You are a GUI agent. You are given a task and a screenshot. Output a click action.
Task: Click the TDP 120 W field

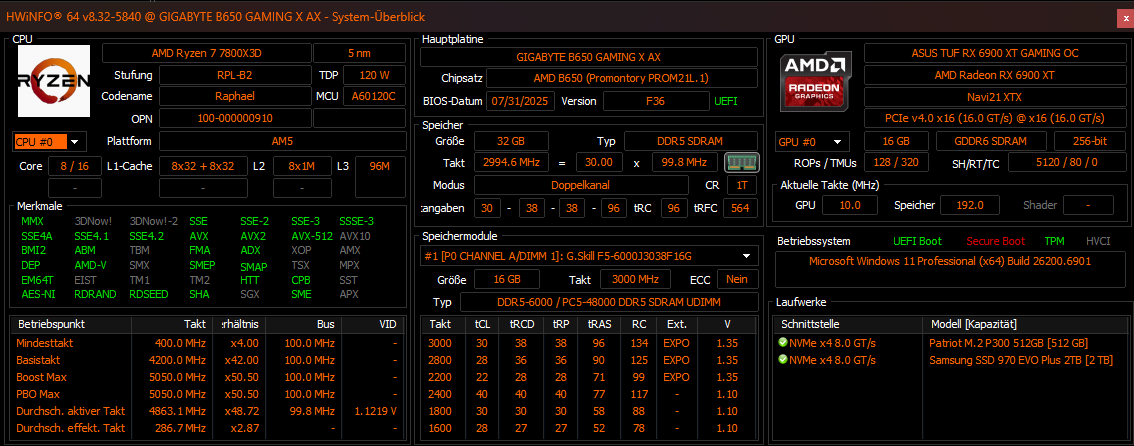pyautogui.click(x=374, y=75)
